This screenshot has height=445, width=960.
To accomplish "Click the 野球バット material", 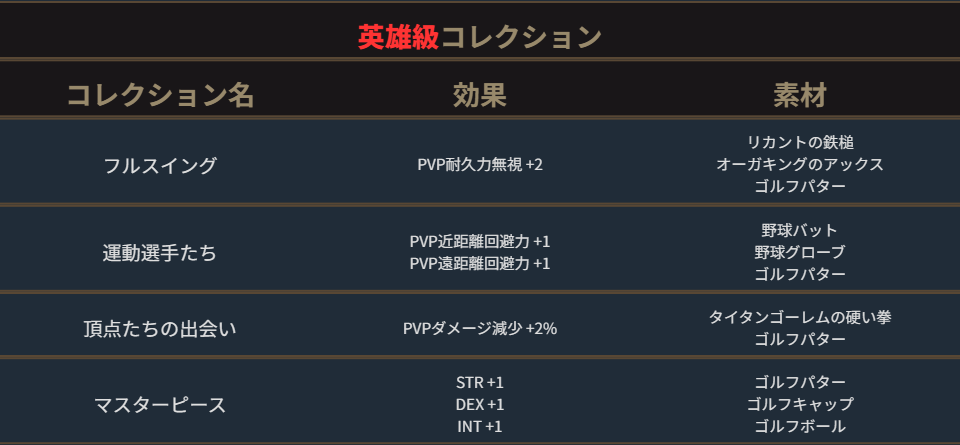I will (800, 231).
